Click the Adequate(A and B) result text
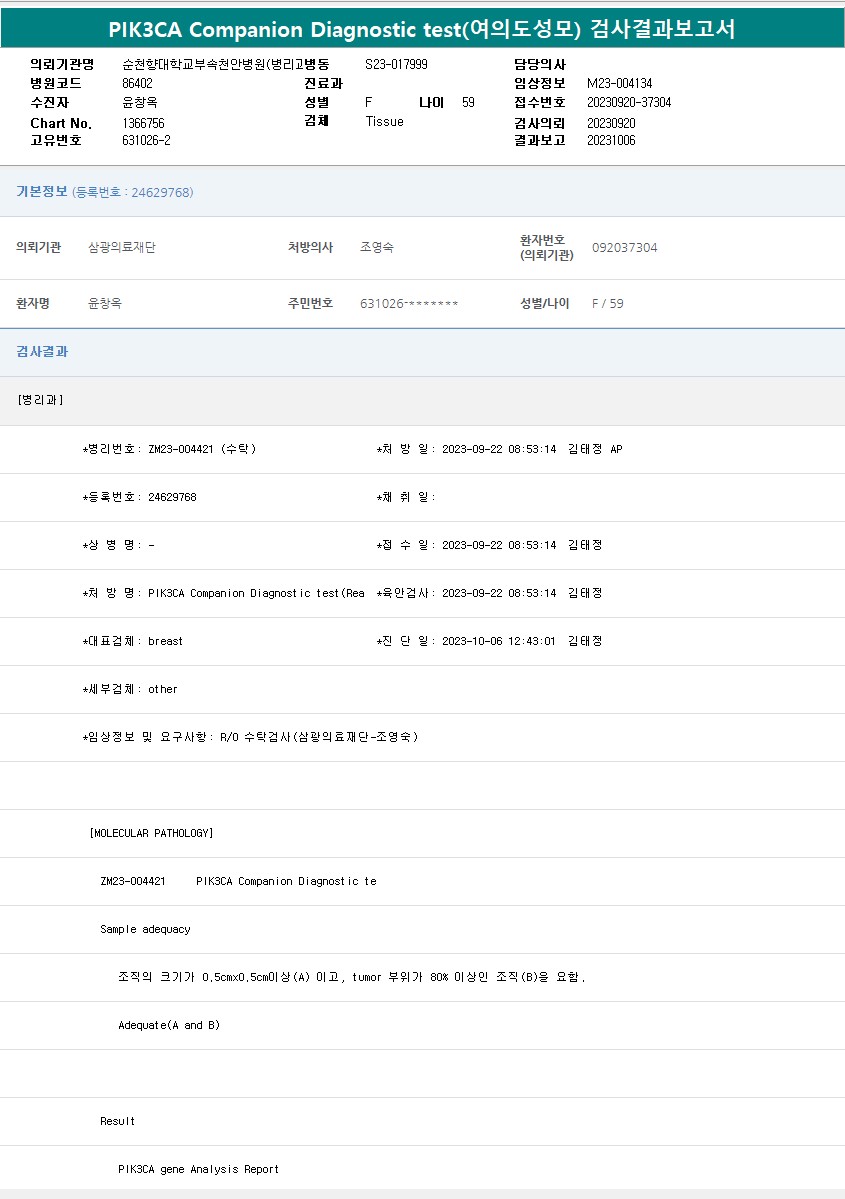The height and width of the screenshot is (1199, 845). pos(169,1025)
